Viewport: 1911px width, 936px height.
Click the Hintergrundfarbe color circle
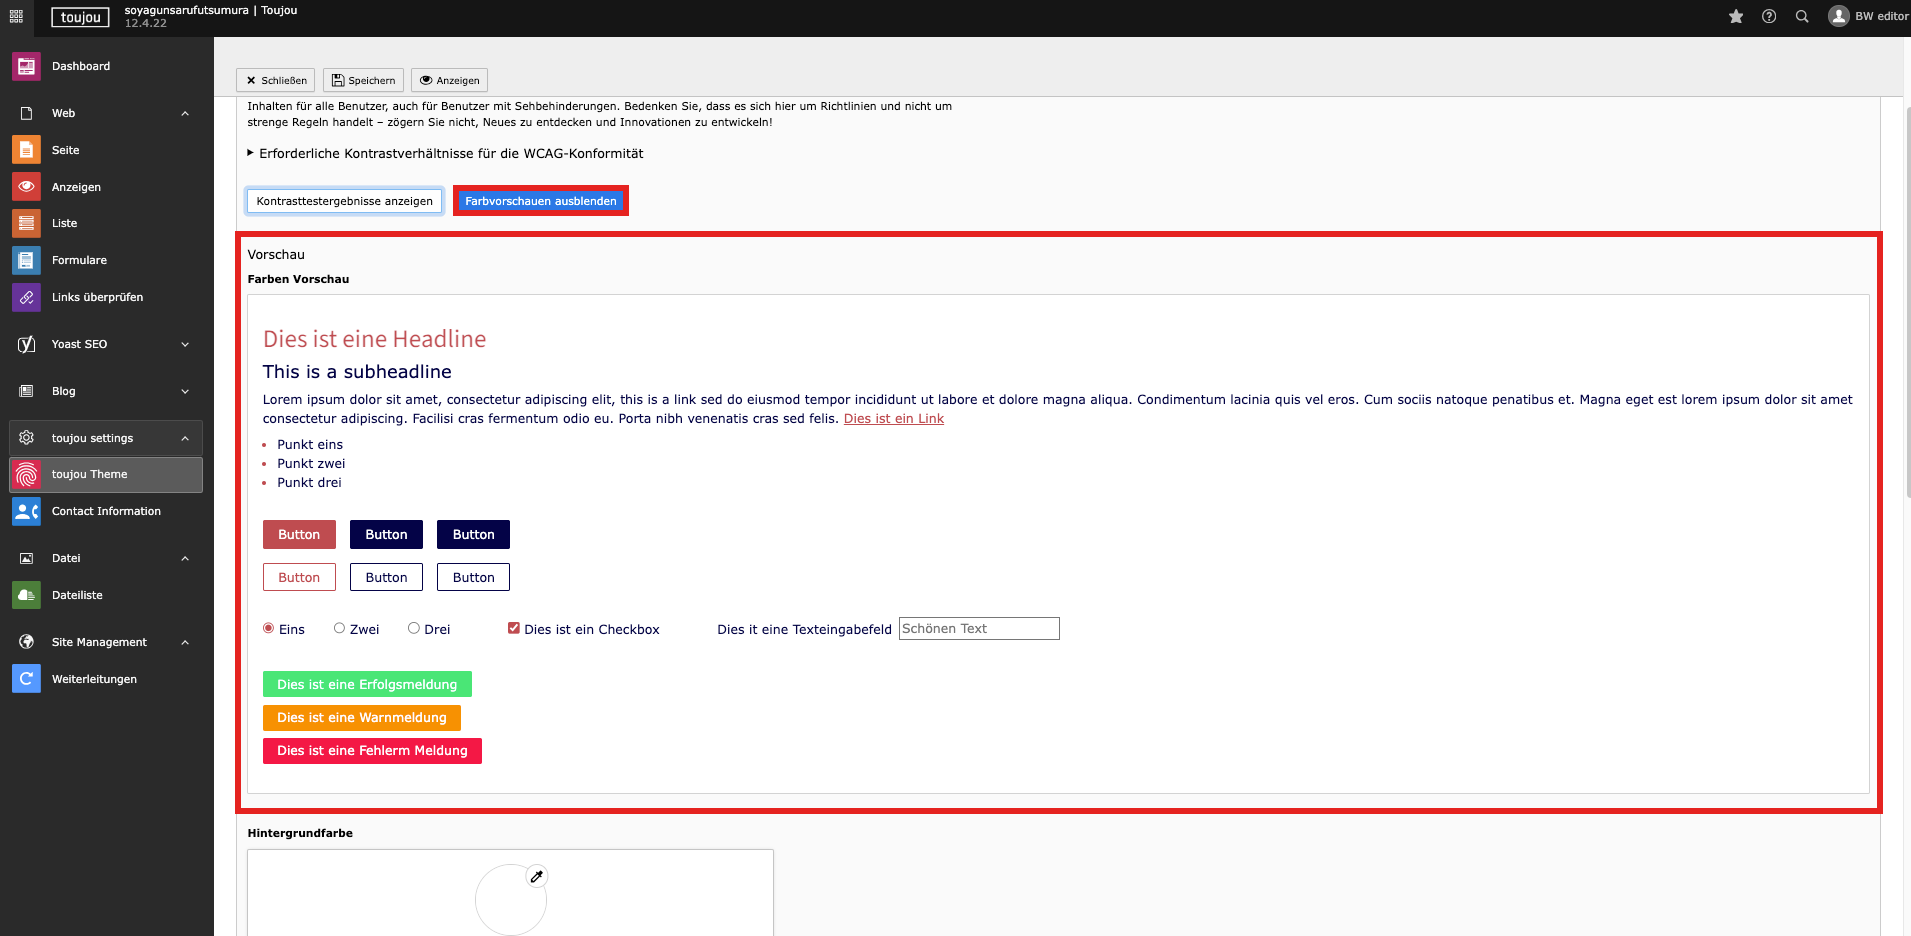click(x=510, y=900)
